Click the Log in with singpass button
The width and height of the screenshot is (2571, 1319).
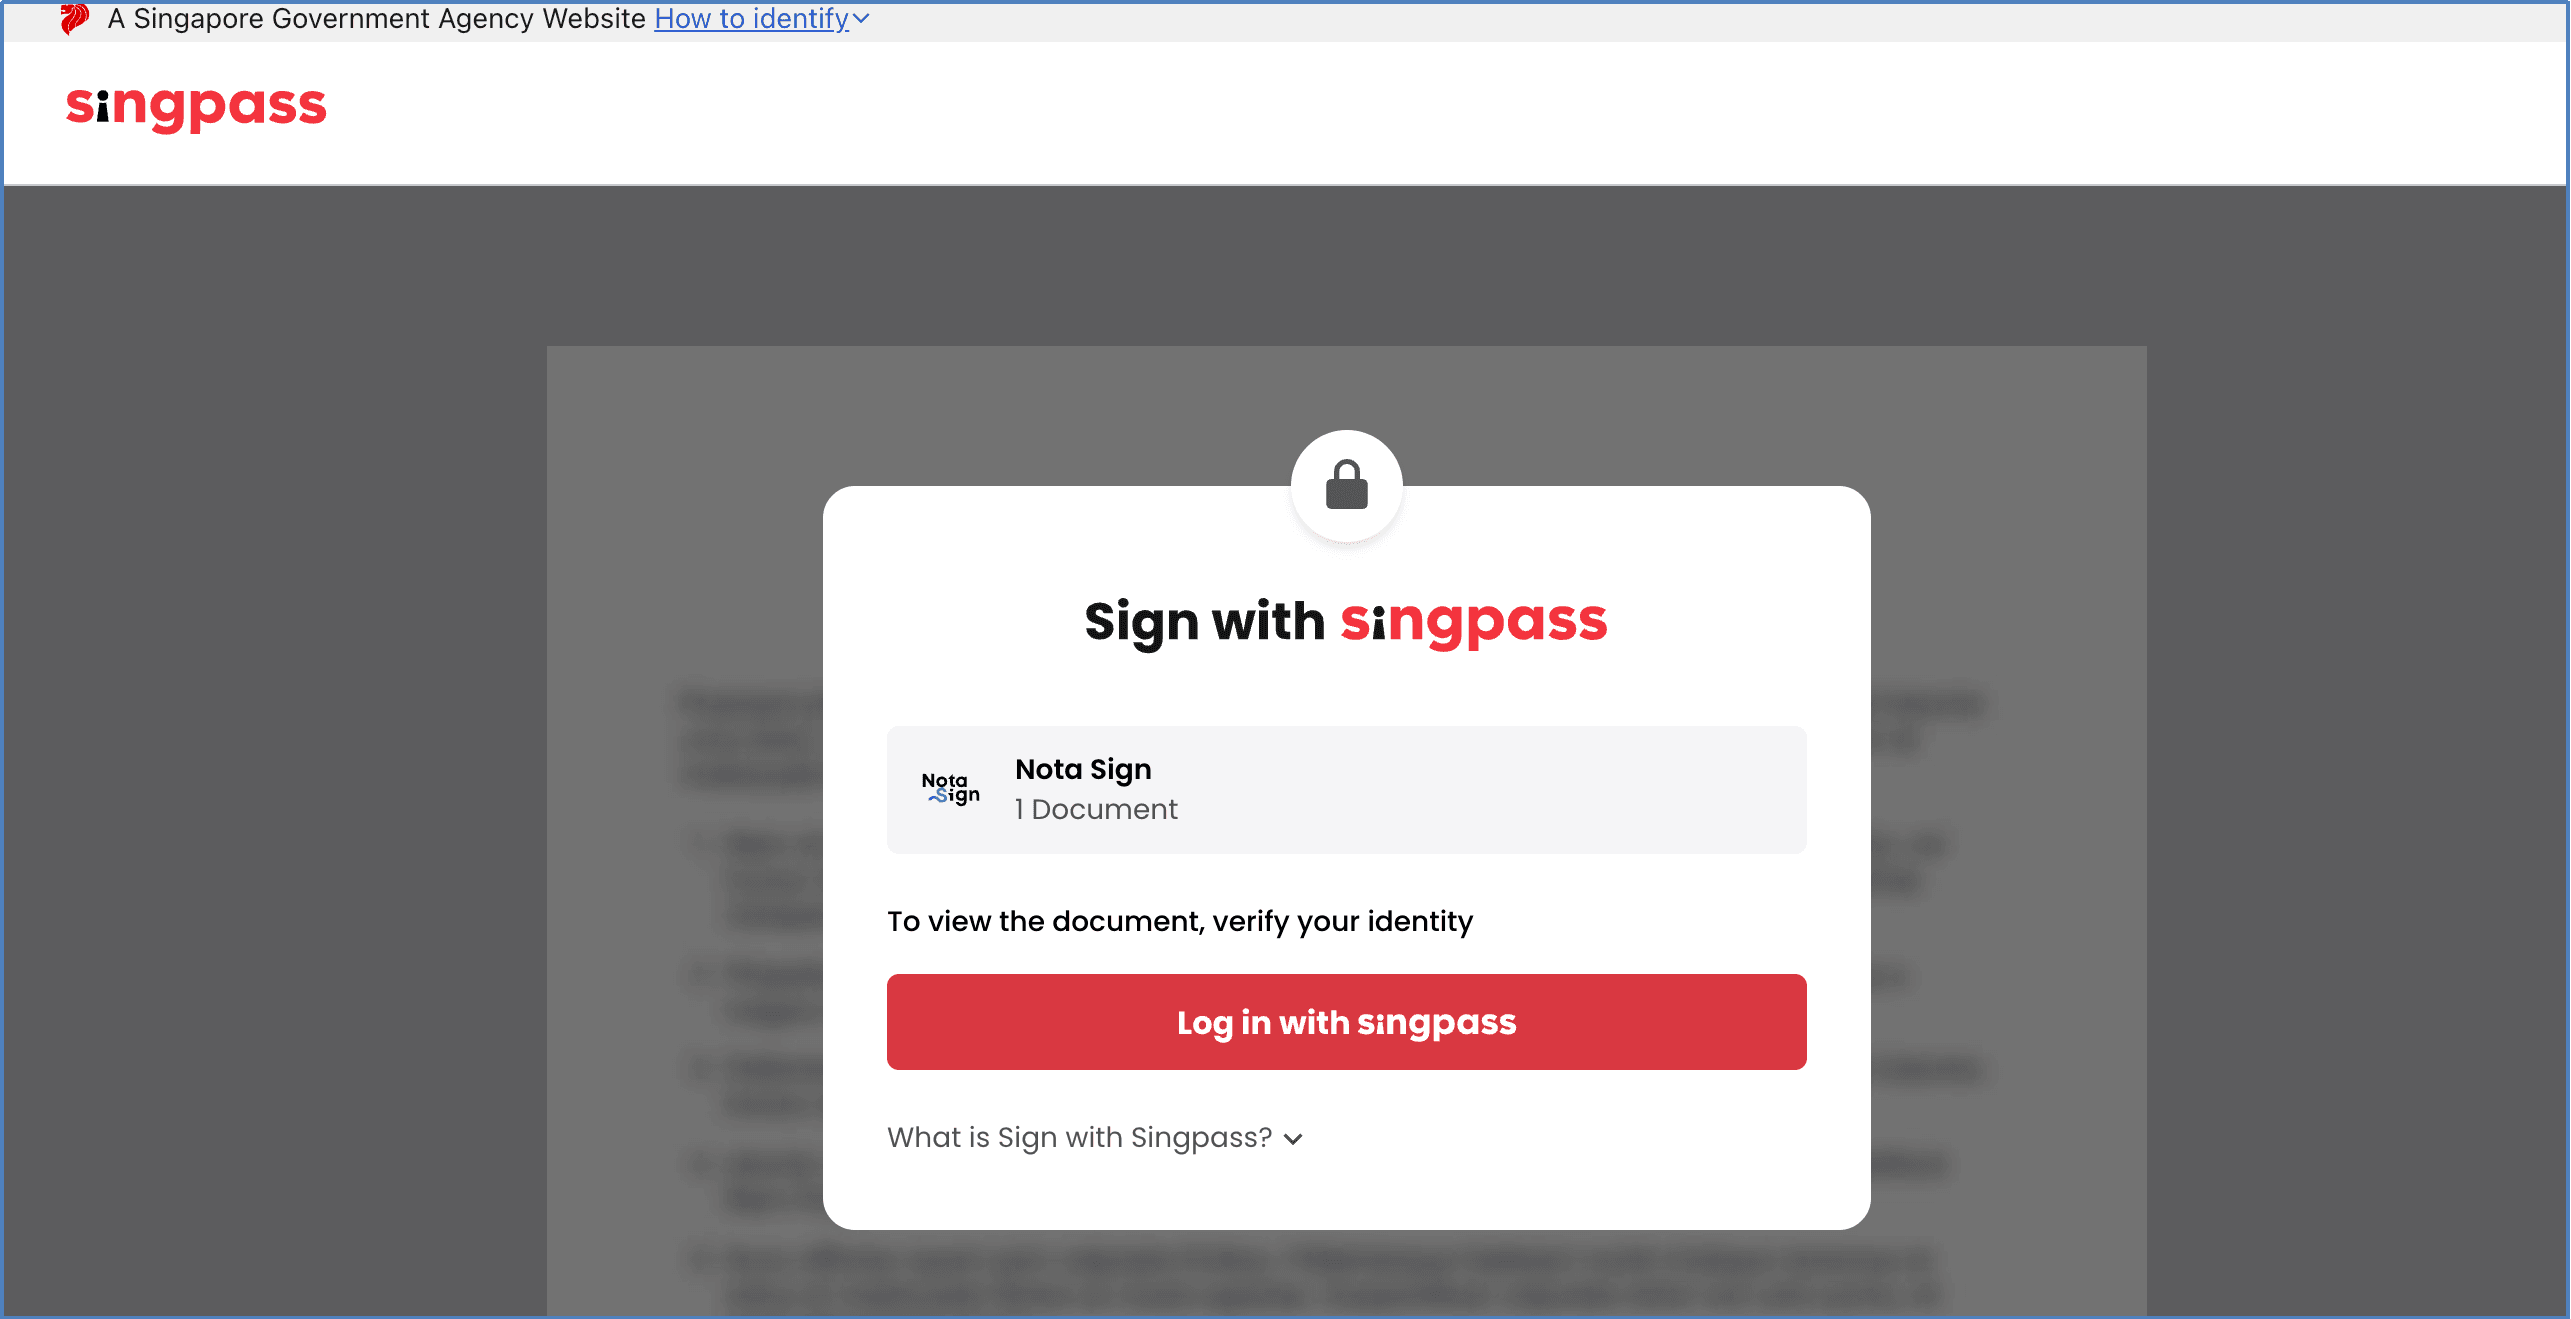[1346, 1022]
